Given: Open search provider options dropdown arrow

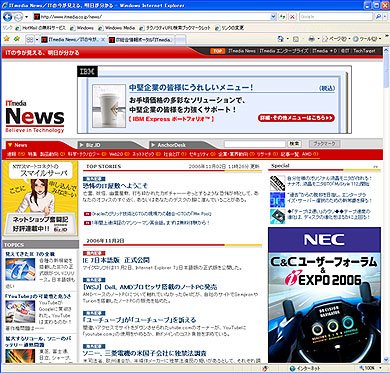Looking at the screenshot, I should click(x=385, y=16).
